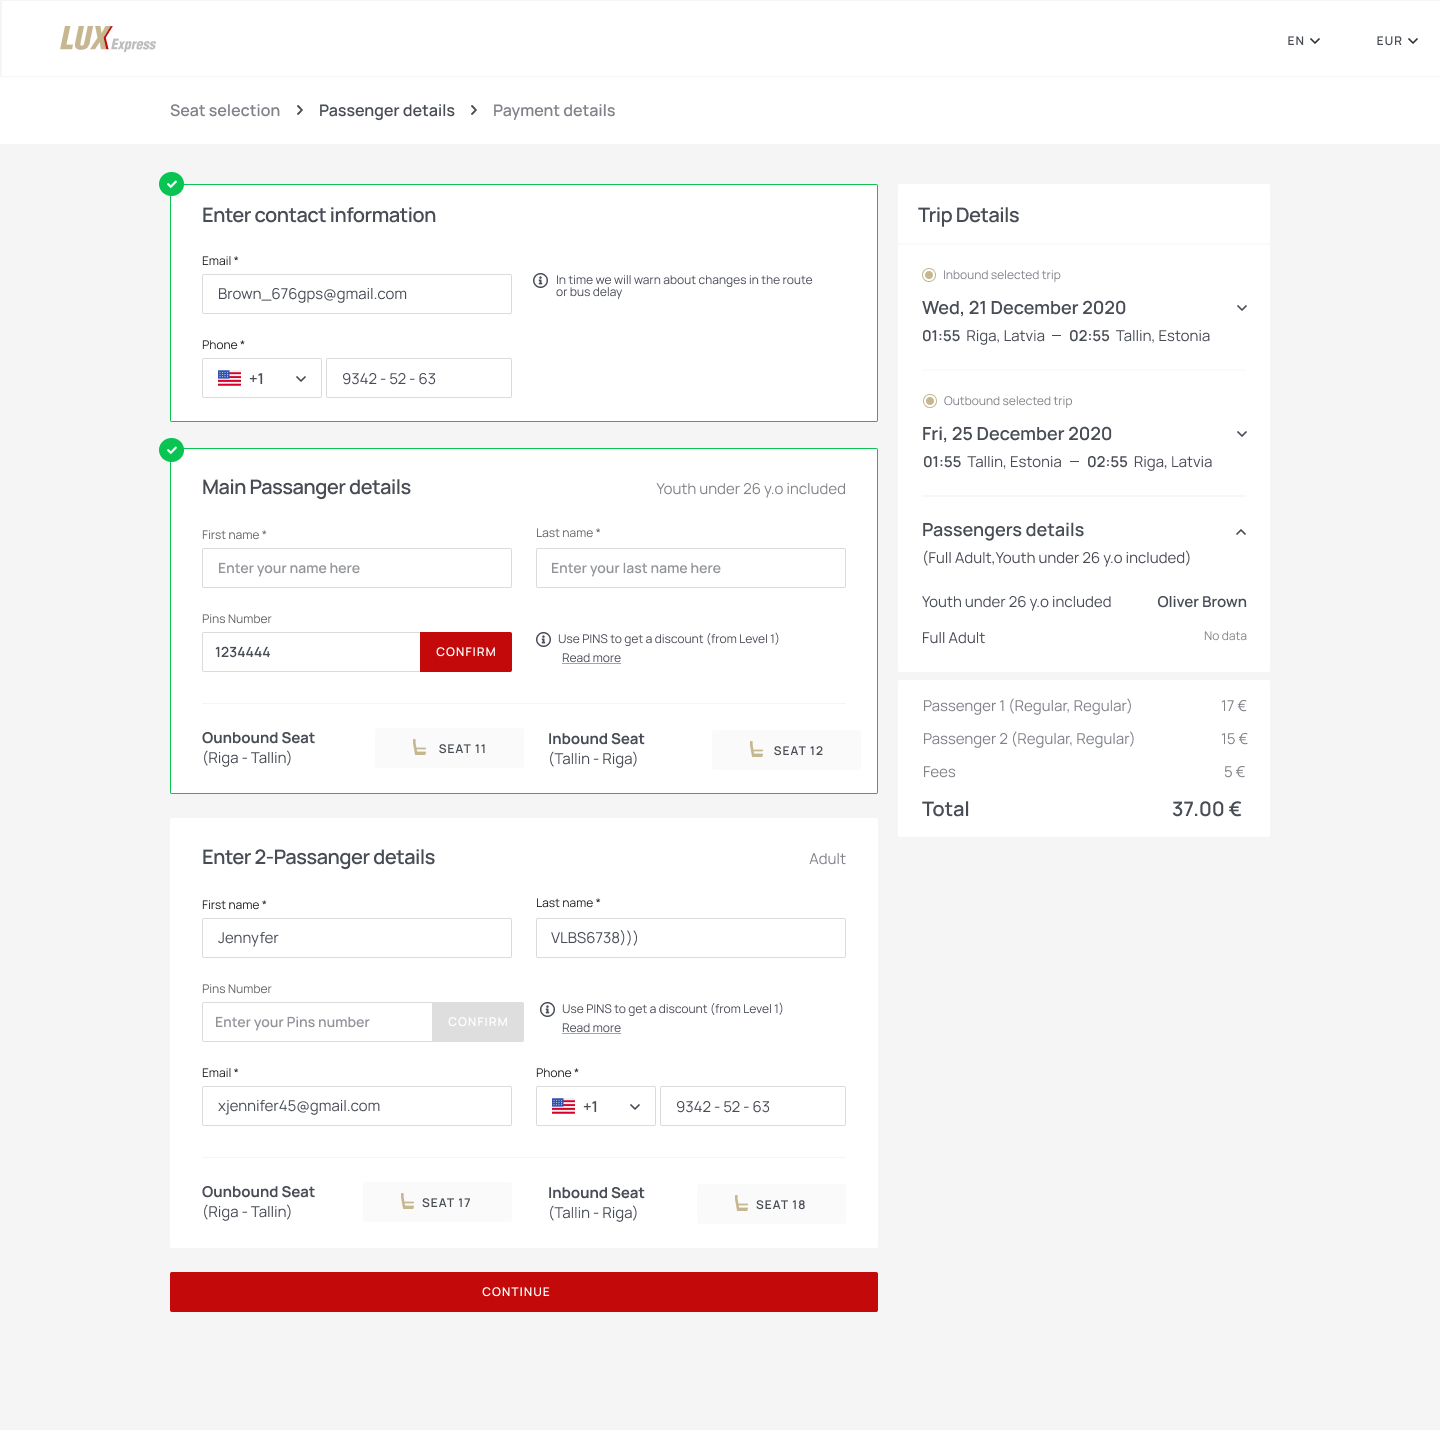Click the info icon beside route change warning
This screenshot has height=1430, width=1440.
click(x=540, y=281)
